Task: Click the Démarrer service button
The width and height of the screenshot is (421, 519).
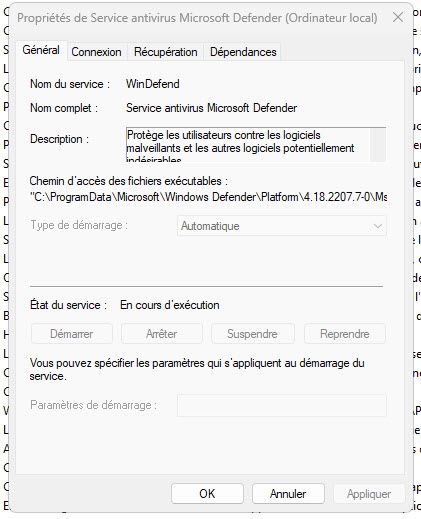Action: click(x=72, y=334)
